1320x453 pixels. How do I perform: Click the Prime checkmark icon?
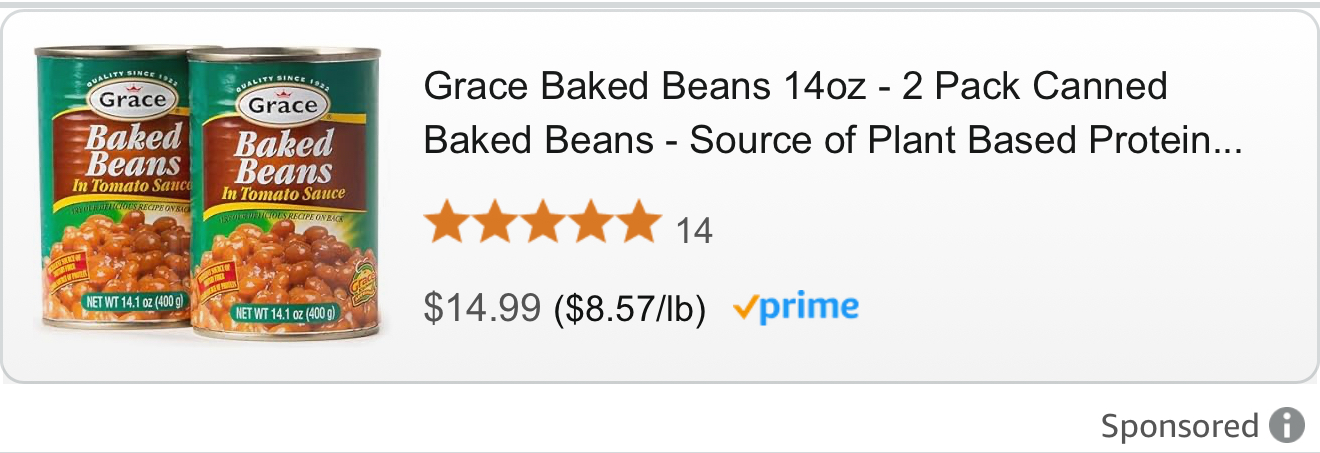pos(744,308)
